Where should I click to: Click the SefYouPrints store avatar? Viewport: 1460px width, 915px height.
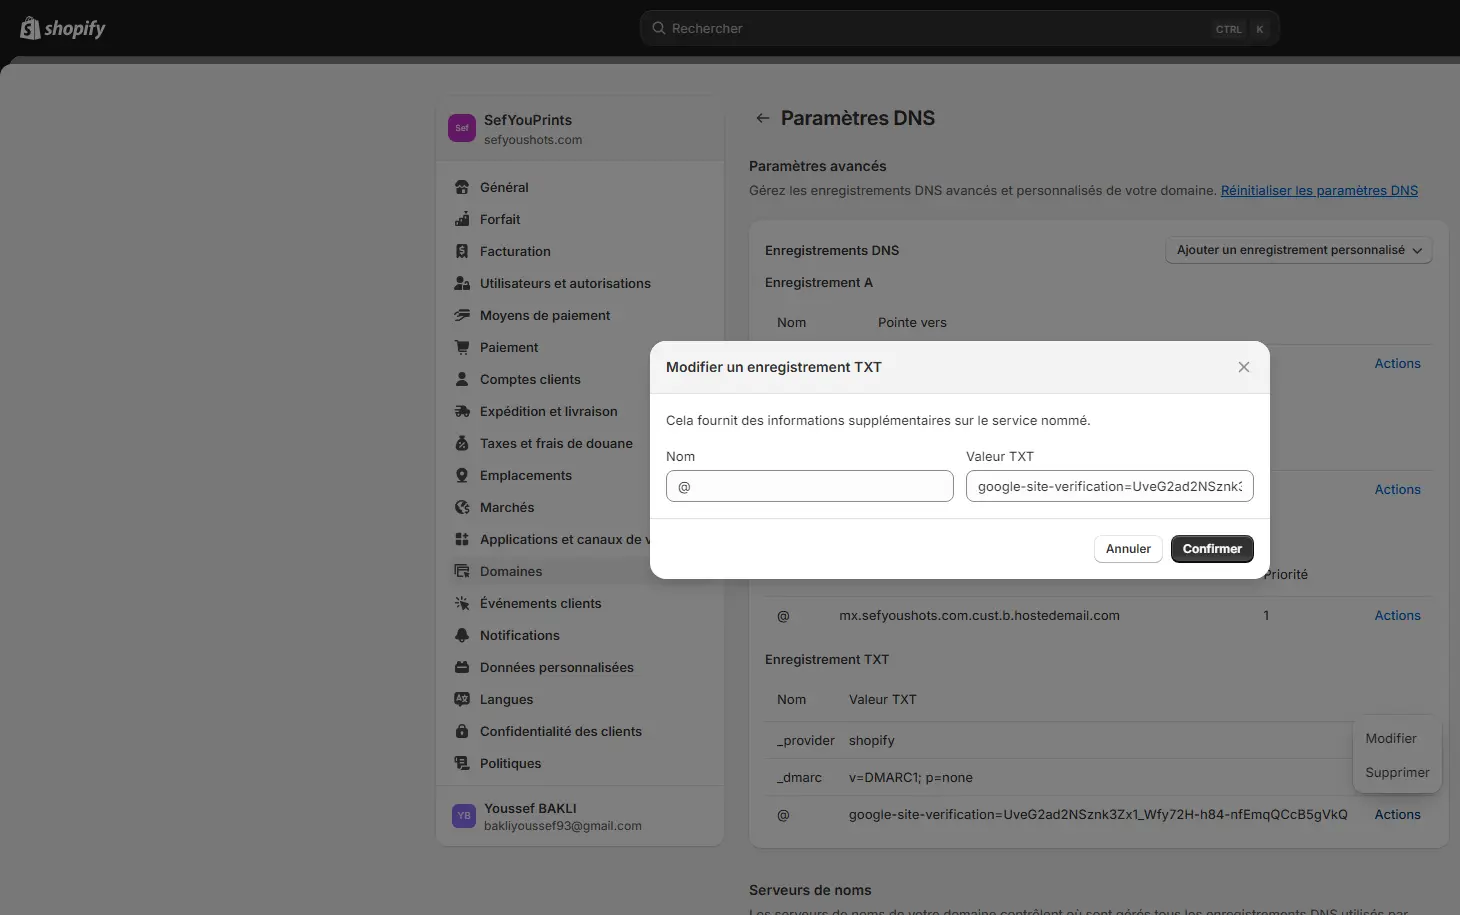[462, 128]
